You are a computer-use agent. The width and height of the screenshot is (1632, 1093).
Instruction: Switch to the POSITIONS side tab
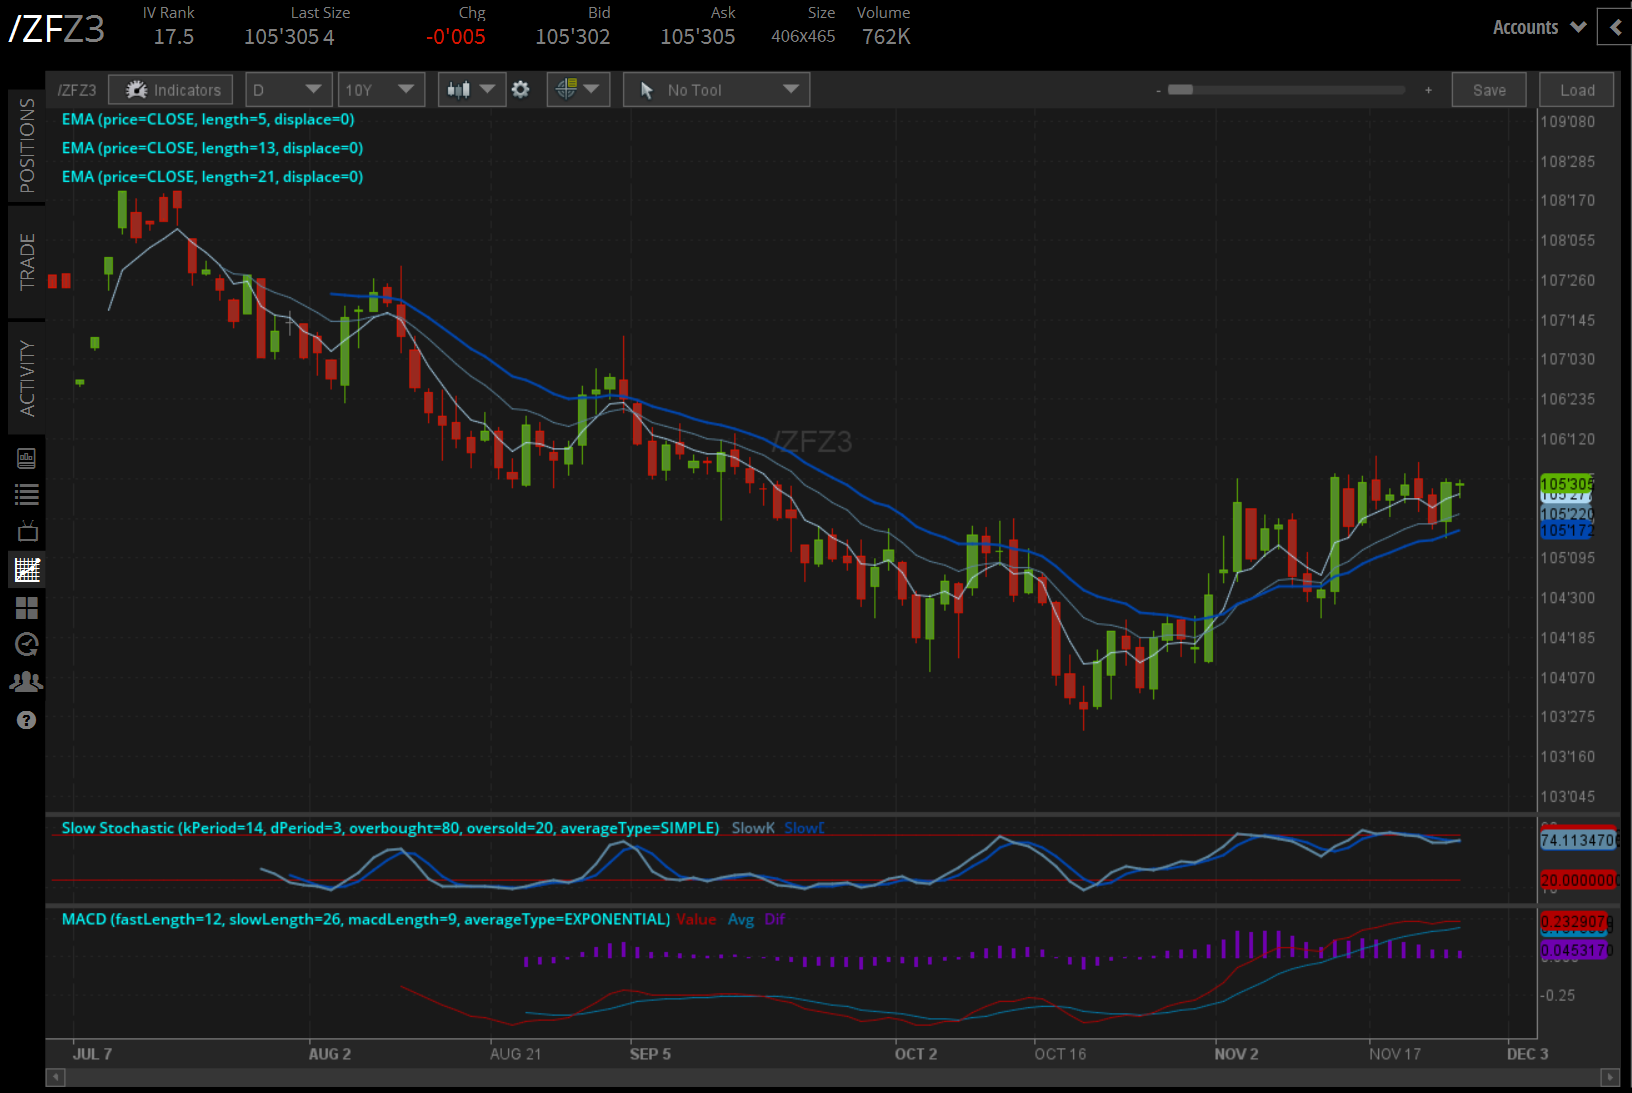click(x=27, y=145)
